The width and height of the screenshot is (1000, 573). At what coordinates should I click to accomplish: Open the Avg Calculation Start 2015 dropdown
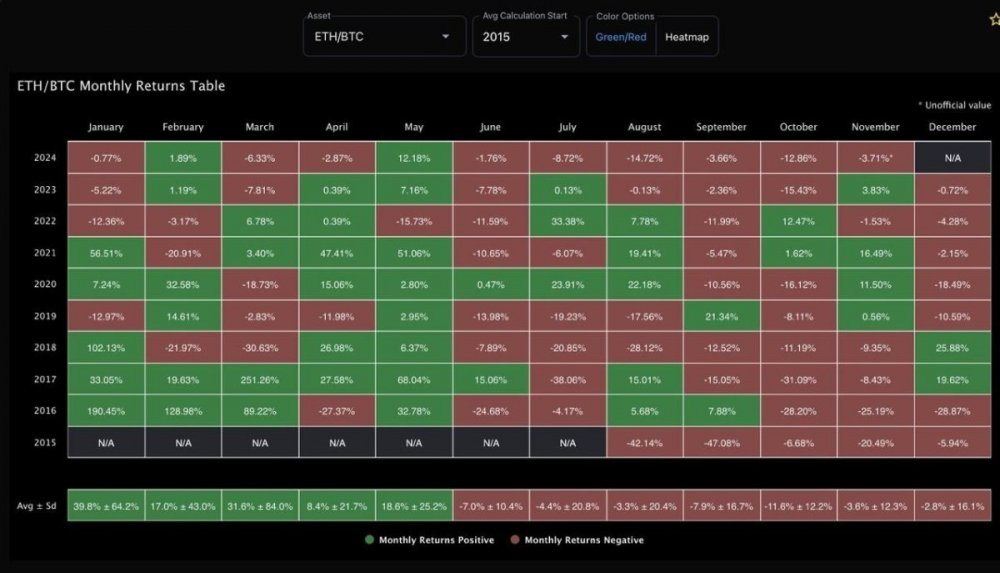click(x=524, y=36)
